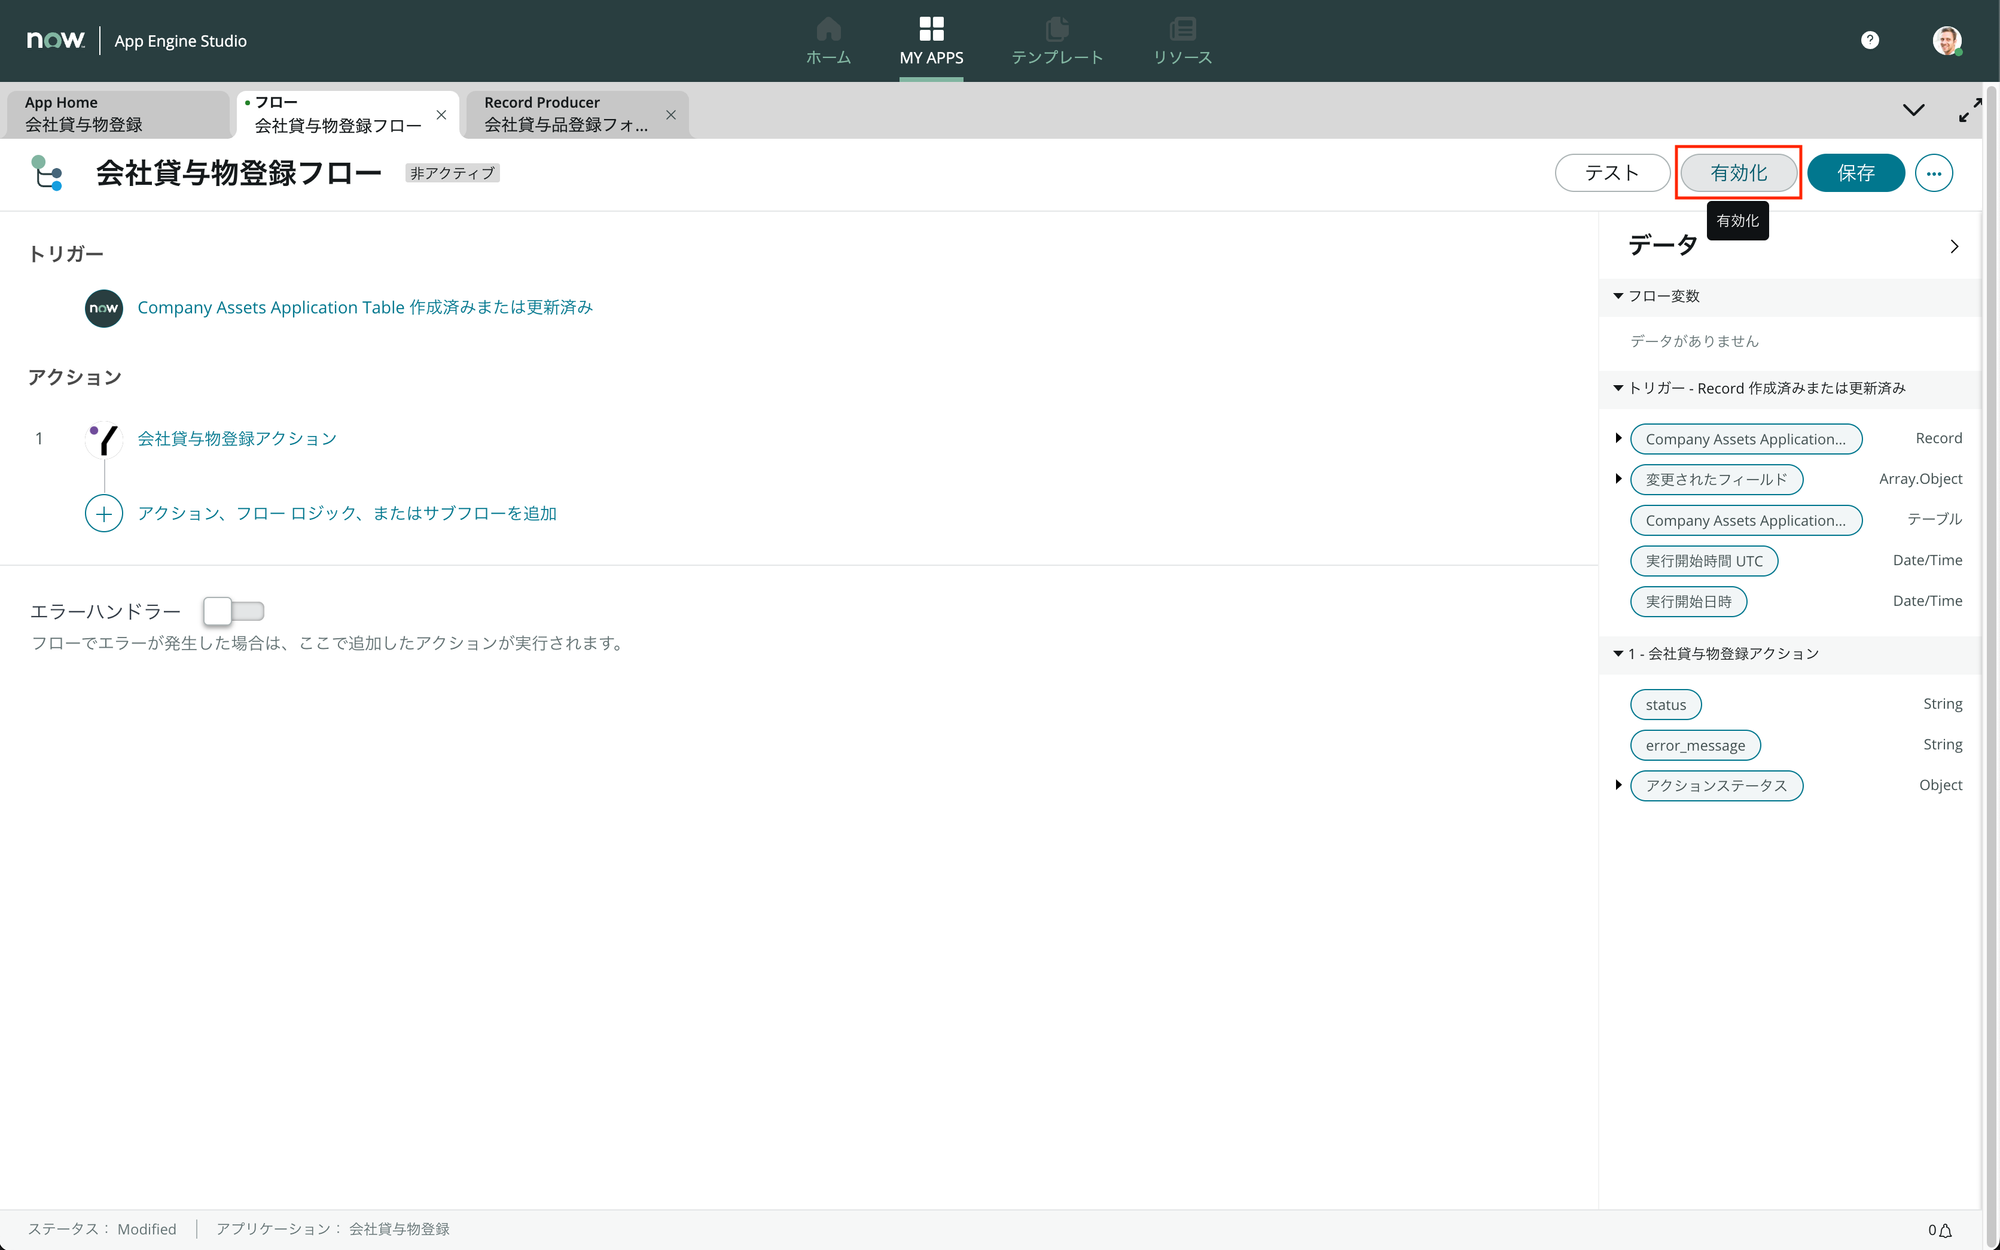
Task: Open the tab list chevron dropdown
Action: point(1913,110)
